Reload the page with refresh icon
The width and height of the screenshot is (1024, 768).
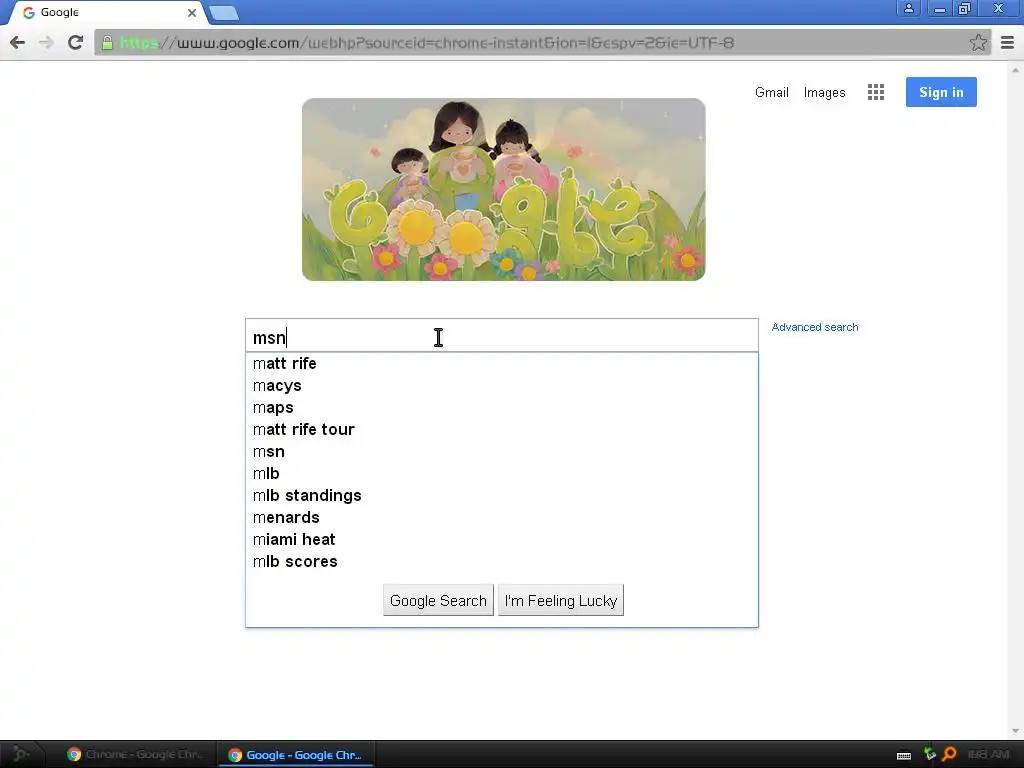click(x=75, y=42)
